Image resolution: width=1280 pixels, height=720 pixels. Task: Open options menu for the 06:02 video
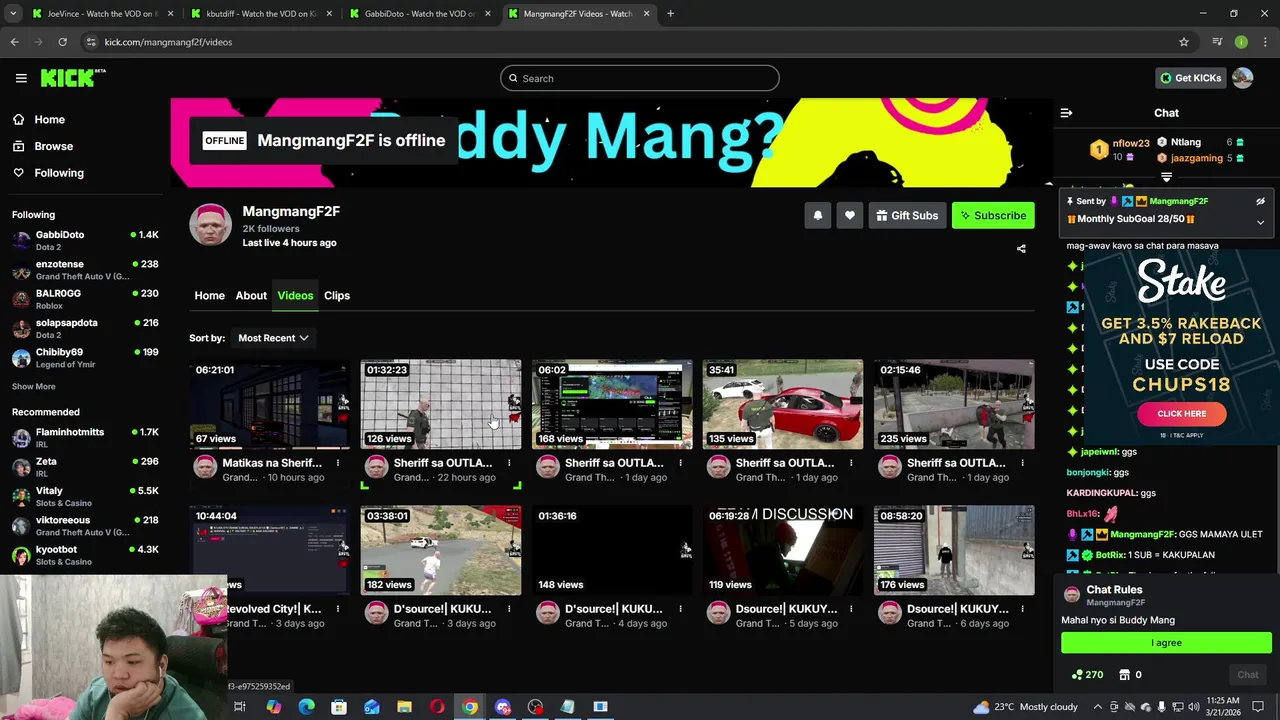(x=680, y=463)
